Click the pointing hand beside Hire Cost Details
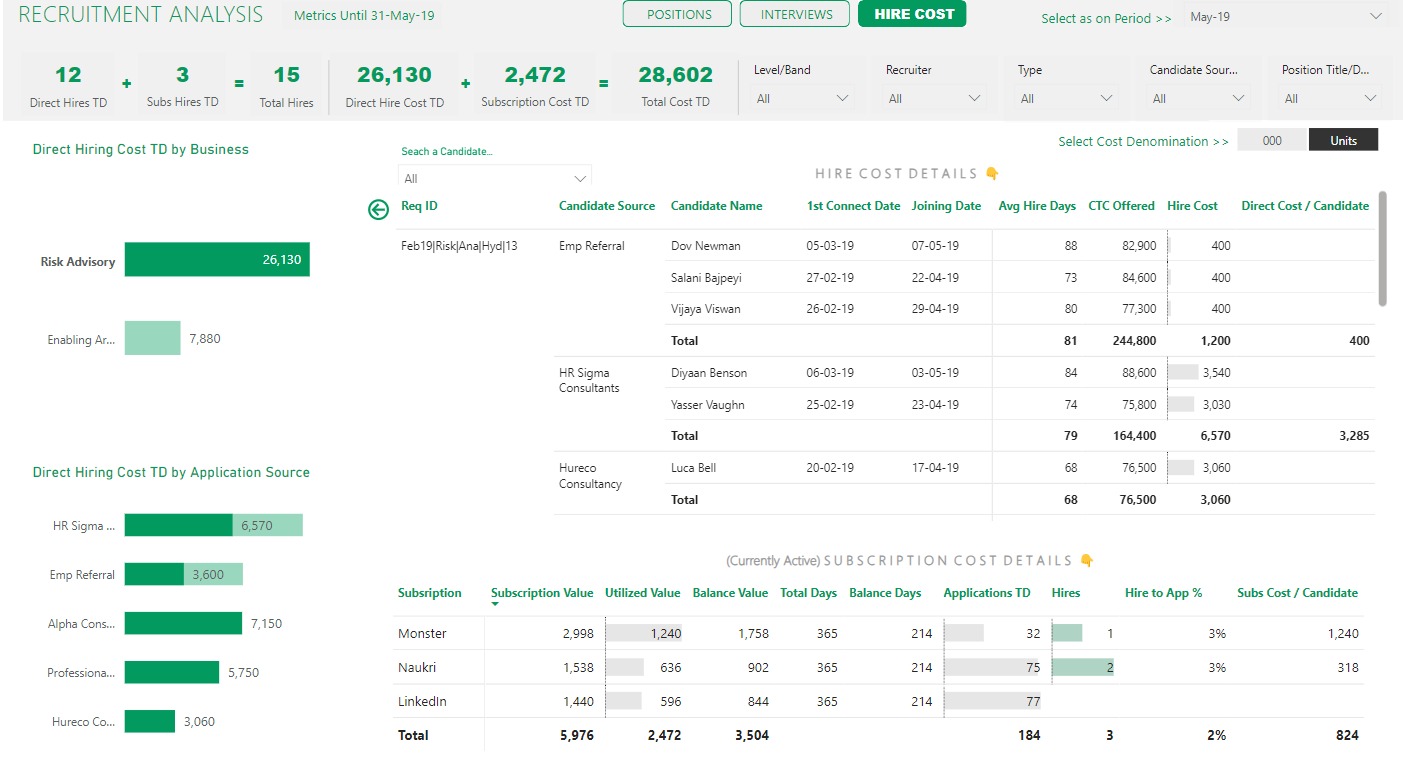 click(992, 174)
